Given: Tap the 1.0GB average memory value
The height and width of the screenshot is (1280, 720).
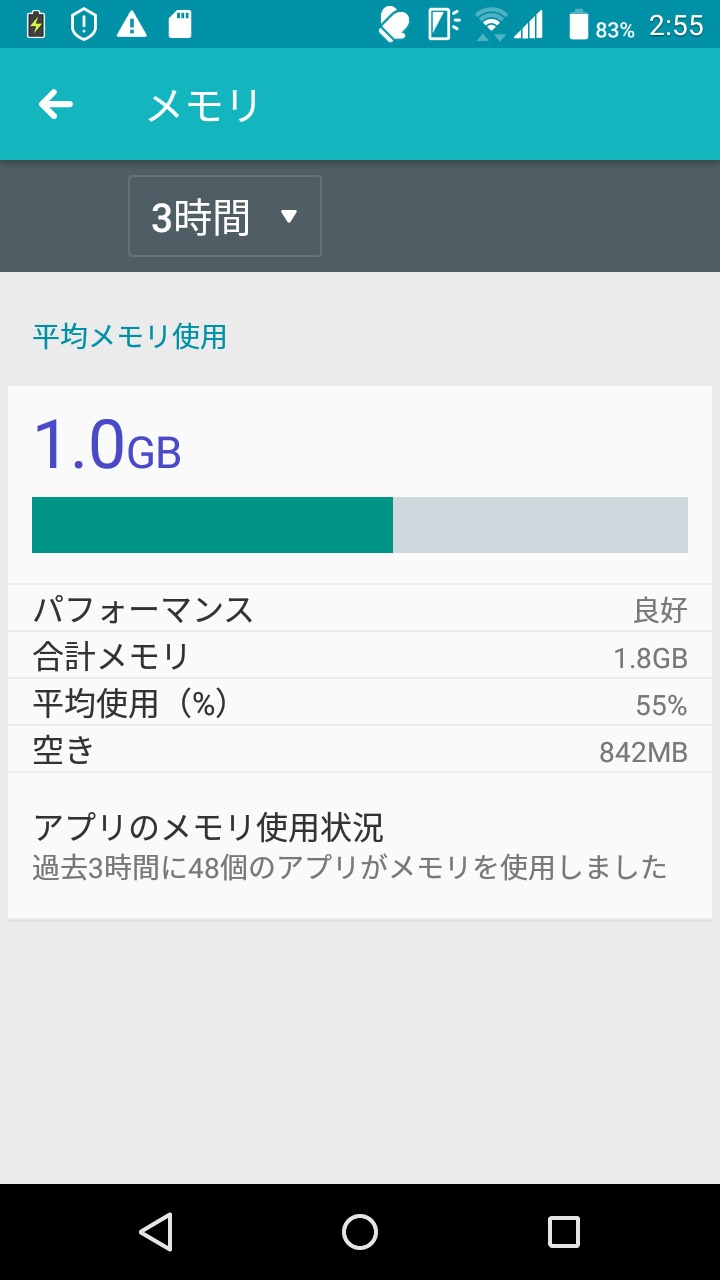Looking at the screenshot, I should tap(107, 445).
